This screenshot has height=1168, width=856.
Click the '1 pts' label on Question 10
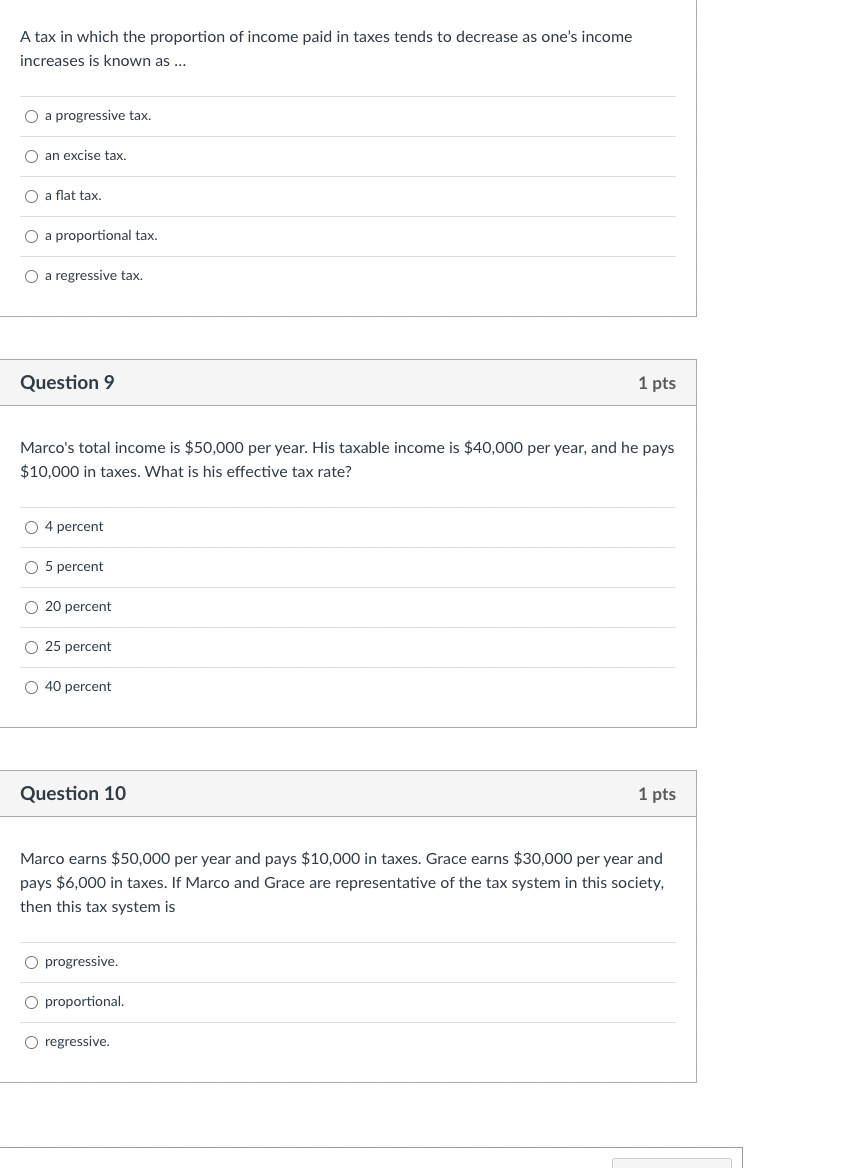(657, 793)
